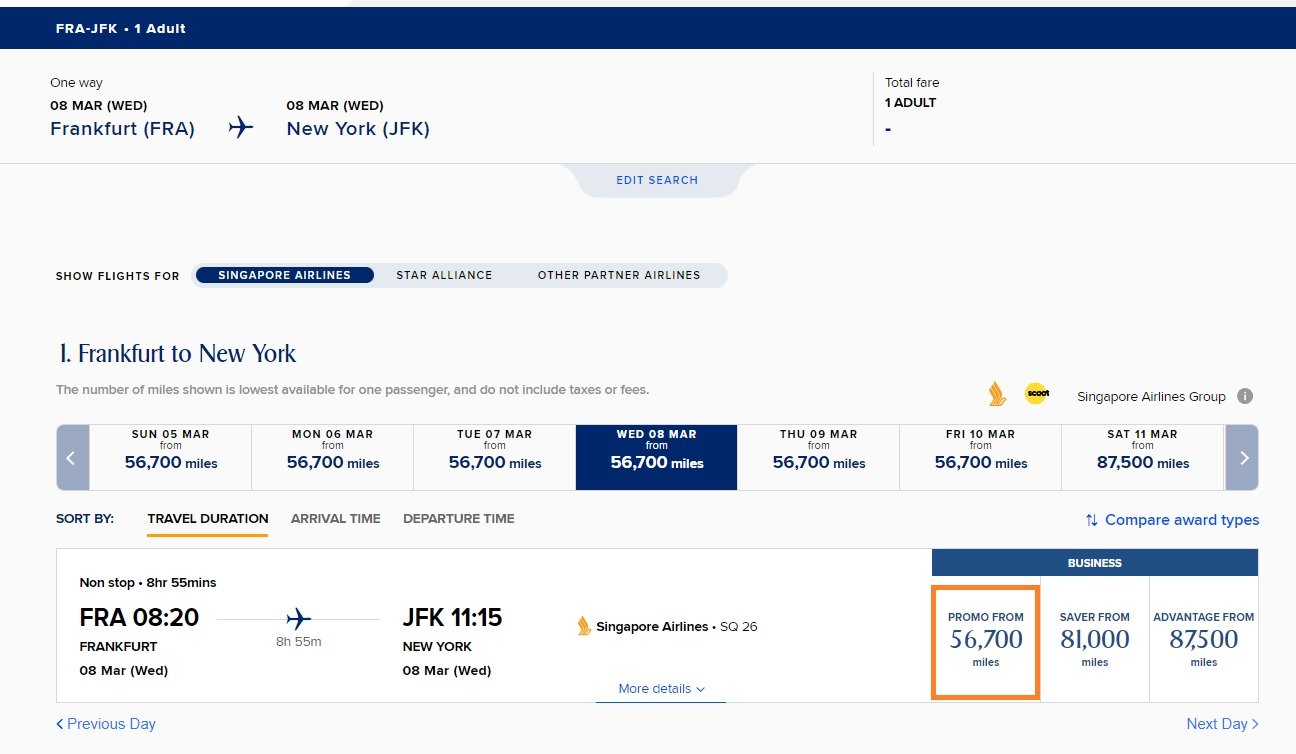Go to Previous Day flights
1296x754 pixels.
coord(106,724)
